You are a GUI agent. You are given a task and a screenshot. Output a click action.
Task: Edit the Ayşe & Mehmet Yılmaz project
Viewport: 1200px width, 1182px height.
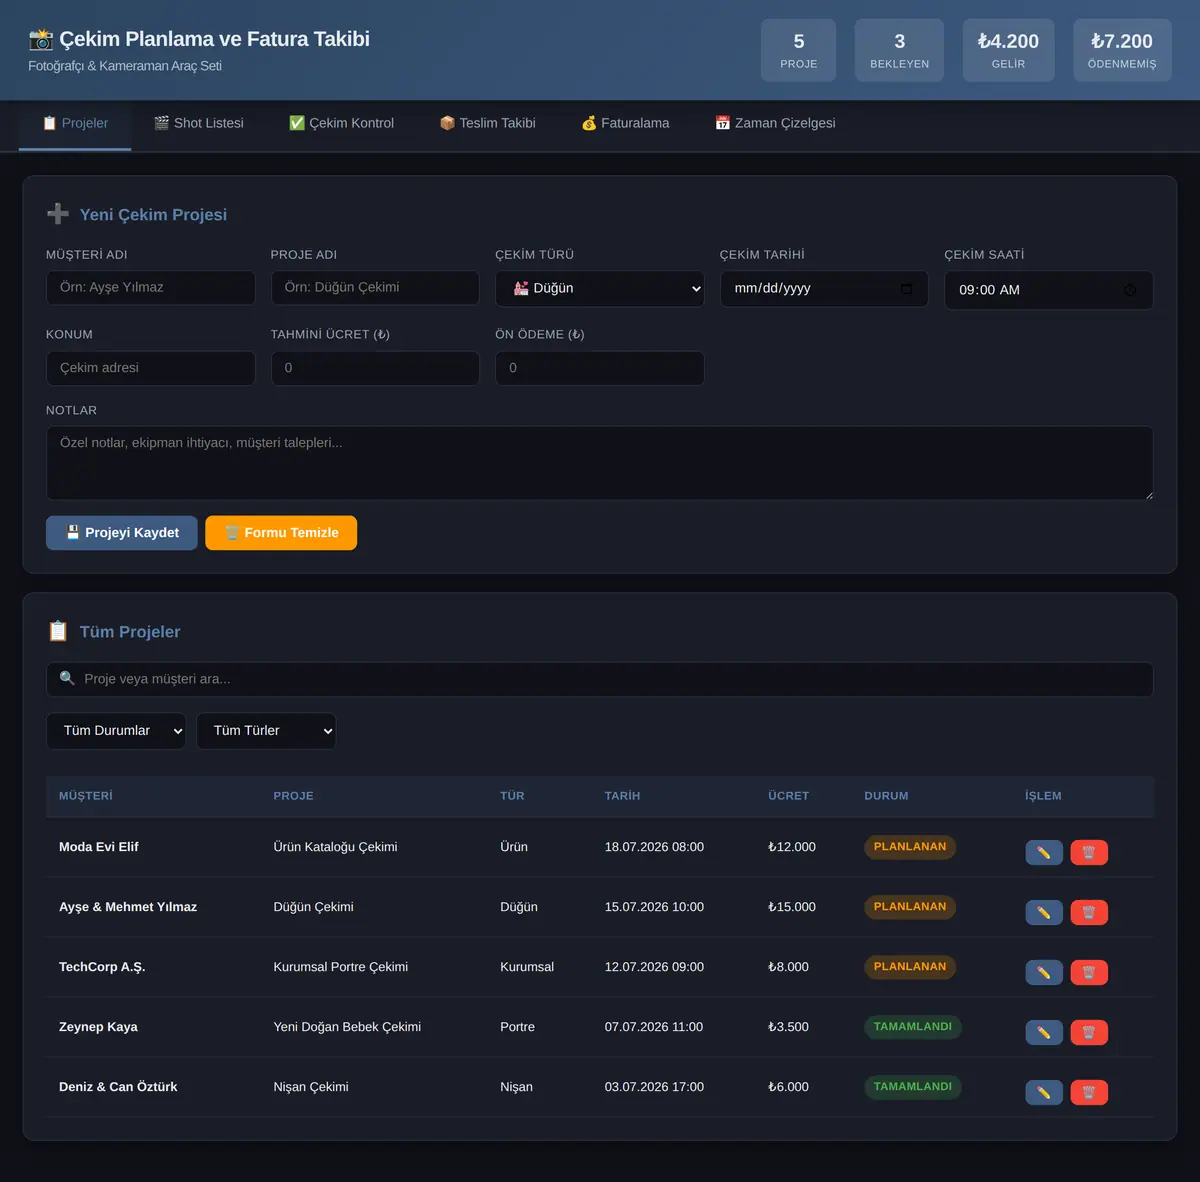[x=1044, y=912]
